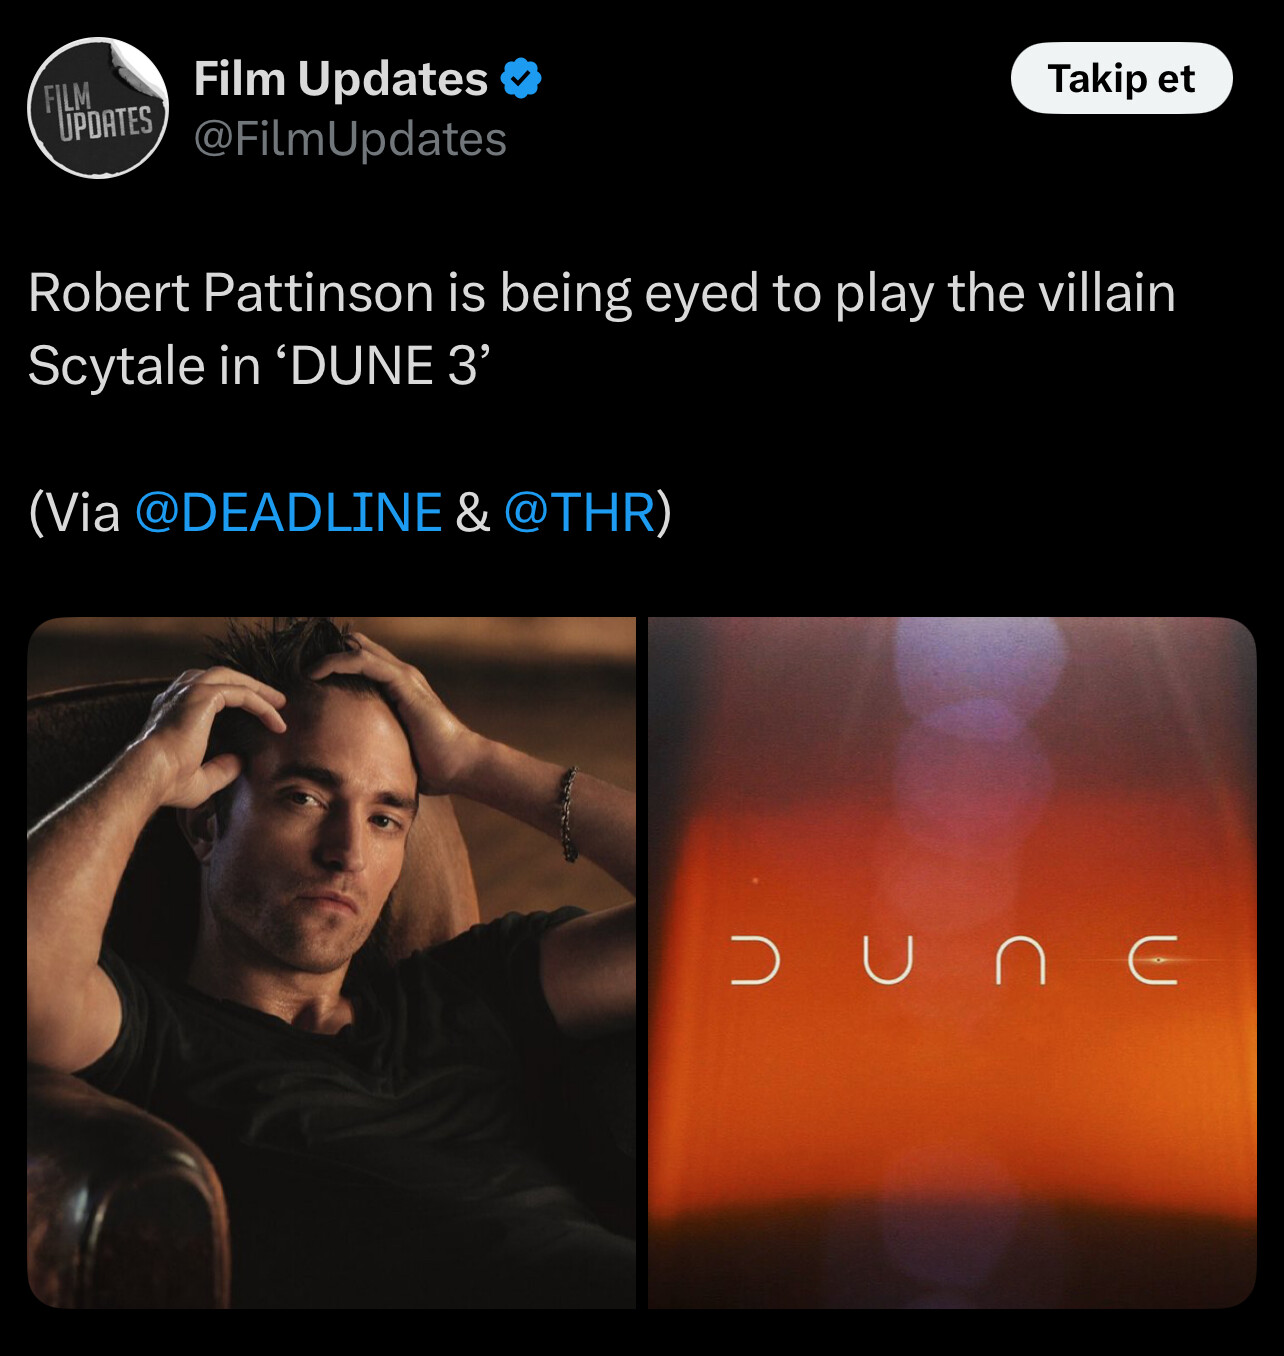1284x1356 pixels.
Task: Select the Film Updates display name
Action: pyautogui.click(x=341, y=79)
